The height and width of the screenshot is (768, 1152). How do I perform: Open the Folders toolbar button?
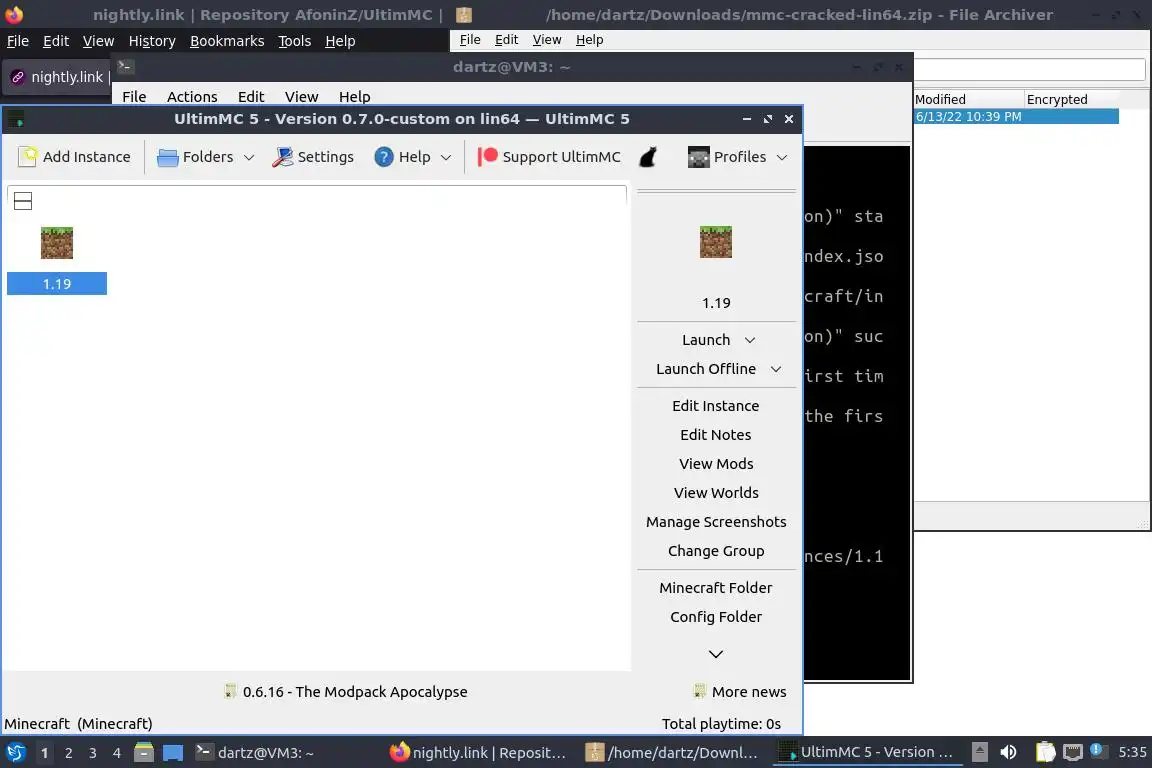(195, 157)
